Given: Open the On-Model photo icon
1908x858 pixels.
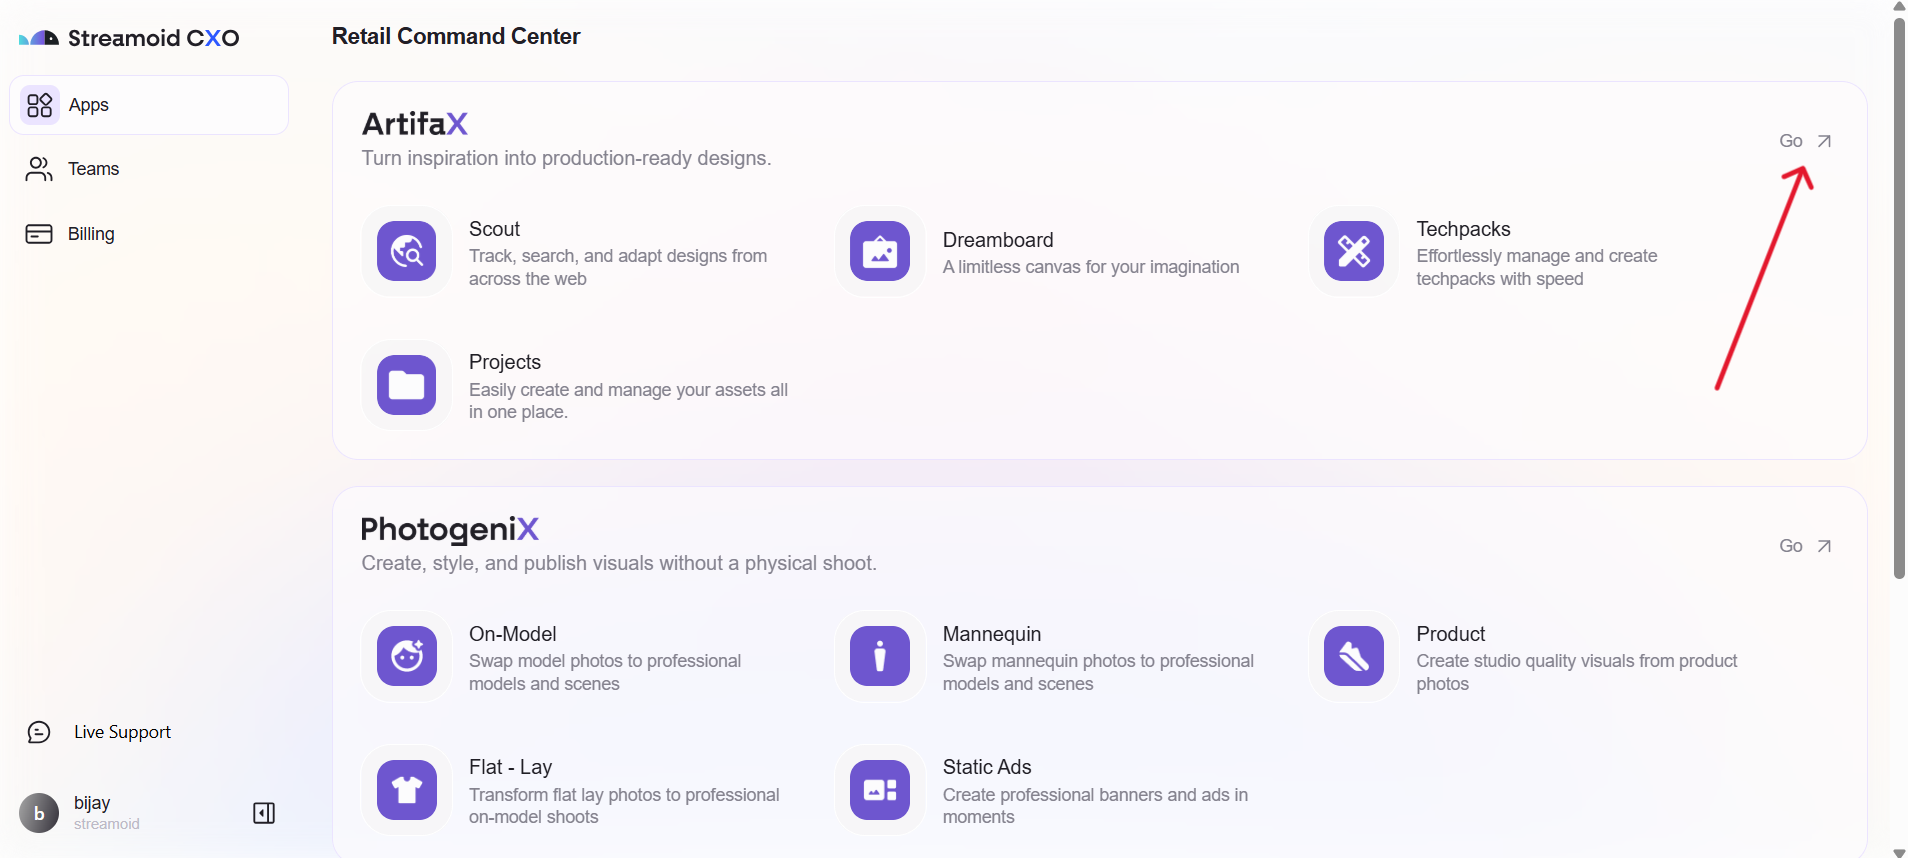Looking at the screenshot, I should 406,656.
